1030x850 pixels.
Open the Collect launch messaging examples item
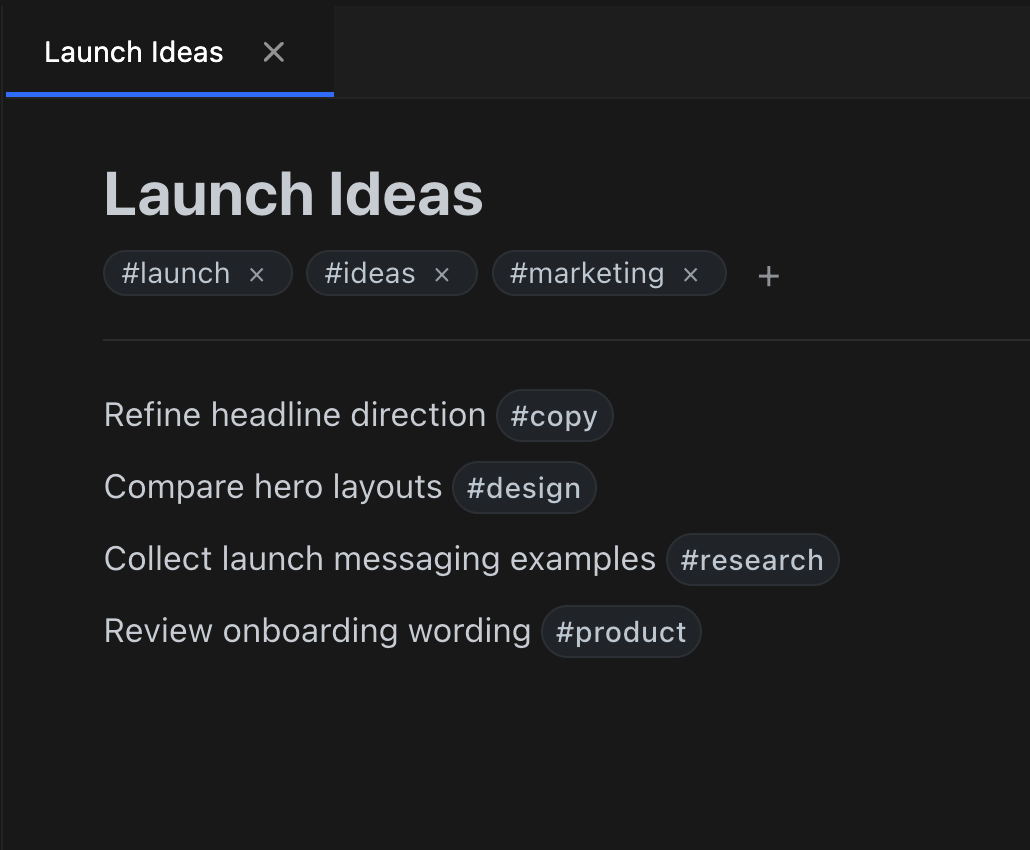pyautogui.click(x=379, y=559)
